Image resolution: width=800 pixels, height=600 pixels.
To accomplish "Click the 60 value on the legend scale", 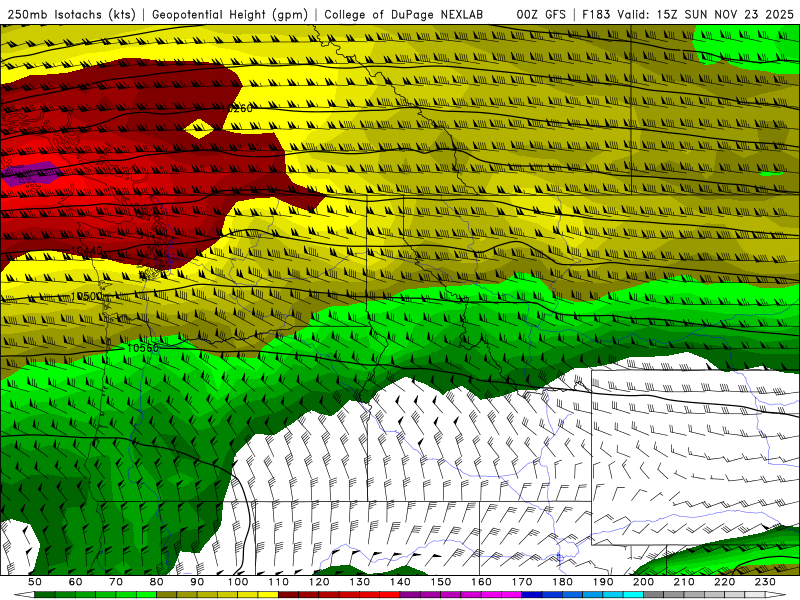I will click(x=75, y=582).
